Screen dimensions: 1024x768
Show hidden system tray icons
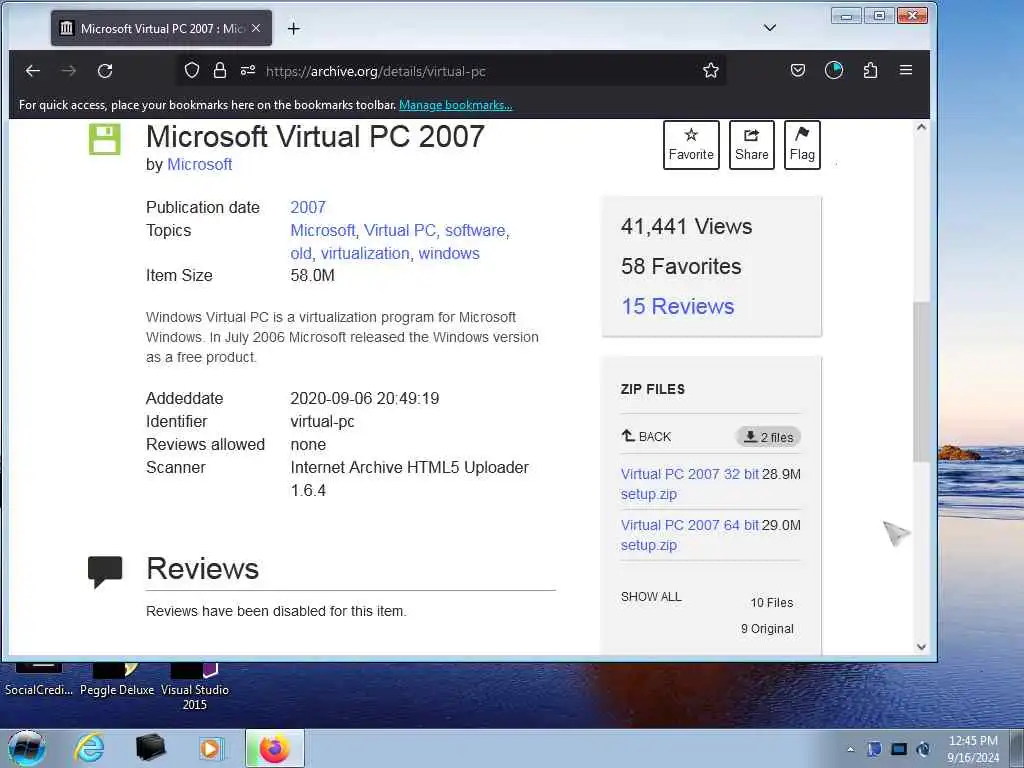(x=850, y=749)
